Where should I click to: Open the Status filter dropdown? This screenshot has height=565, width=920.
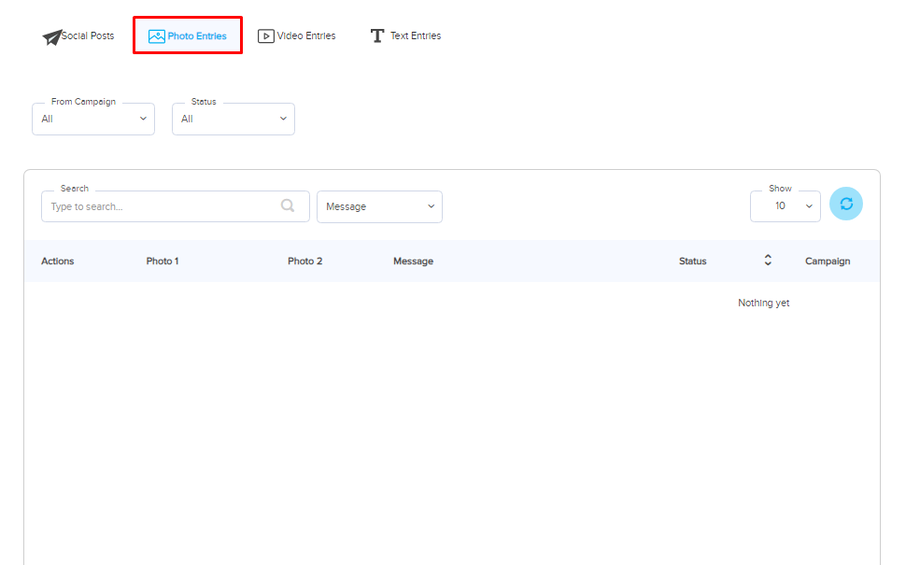click(234, 119)
